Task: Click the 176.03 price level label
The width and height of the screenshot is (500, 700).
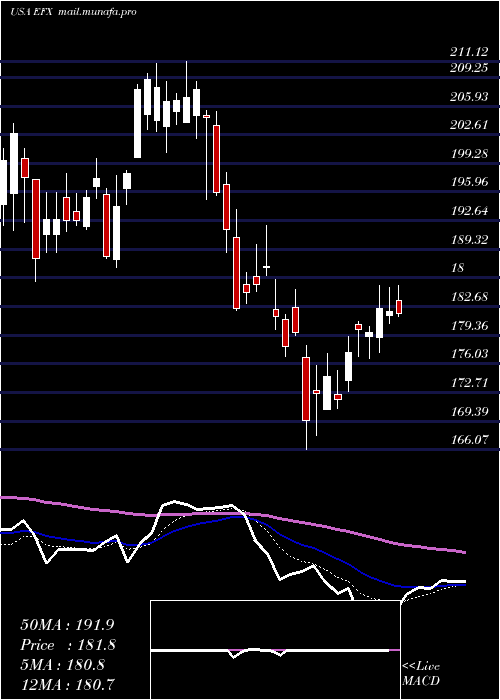Action: point(468,354)
